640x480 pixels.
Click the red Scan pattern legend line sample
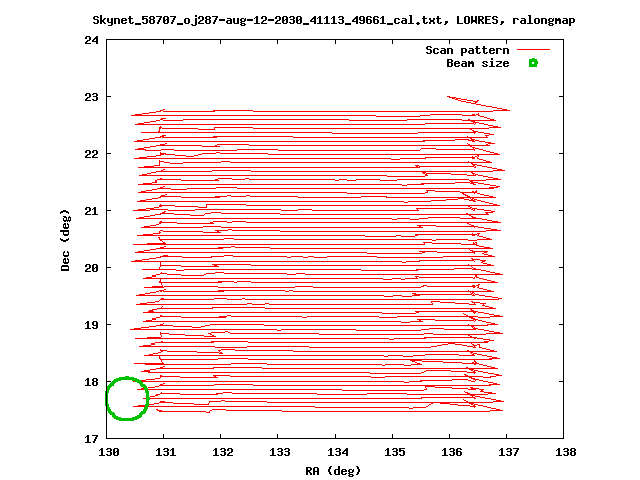pyautogui.click(x=533, y=50)
